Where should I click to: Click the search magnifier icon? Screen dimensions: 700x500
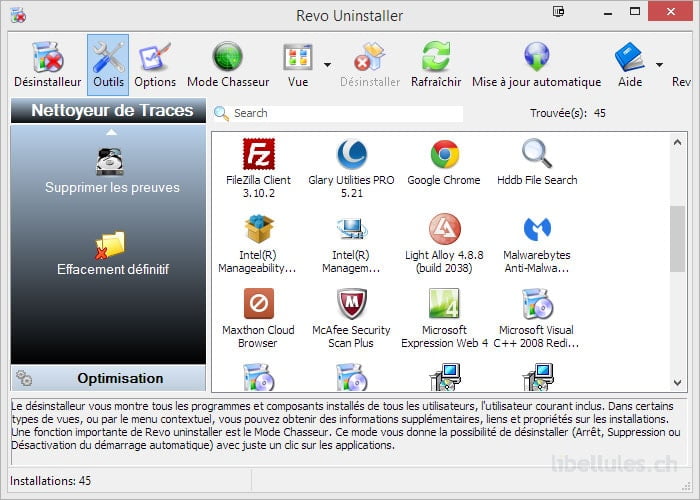tap(221, 113)
